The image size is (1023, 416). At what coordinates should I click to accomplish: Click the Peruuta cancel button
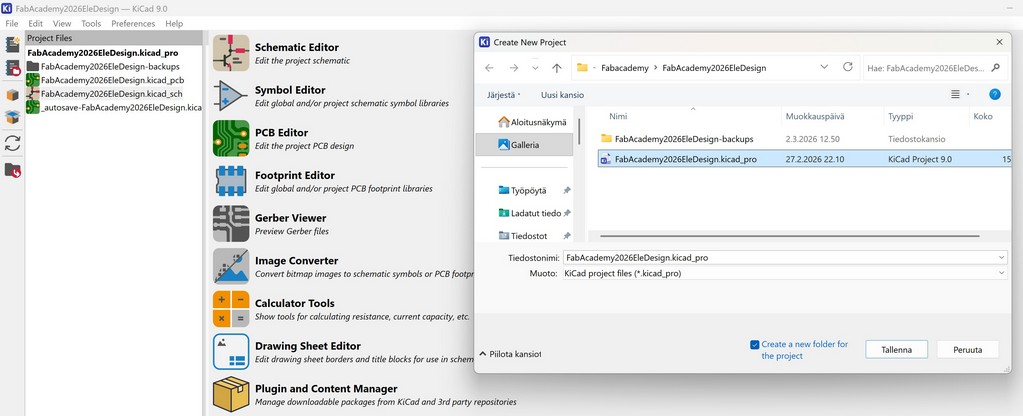pos(968,350)
